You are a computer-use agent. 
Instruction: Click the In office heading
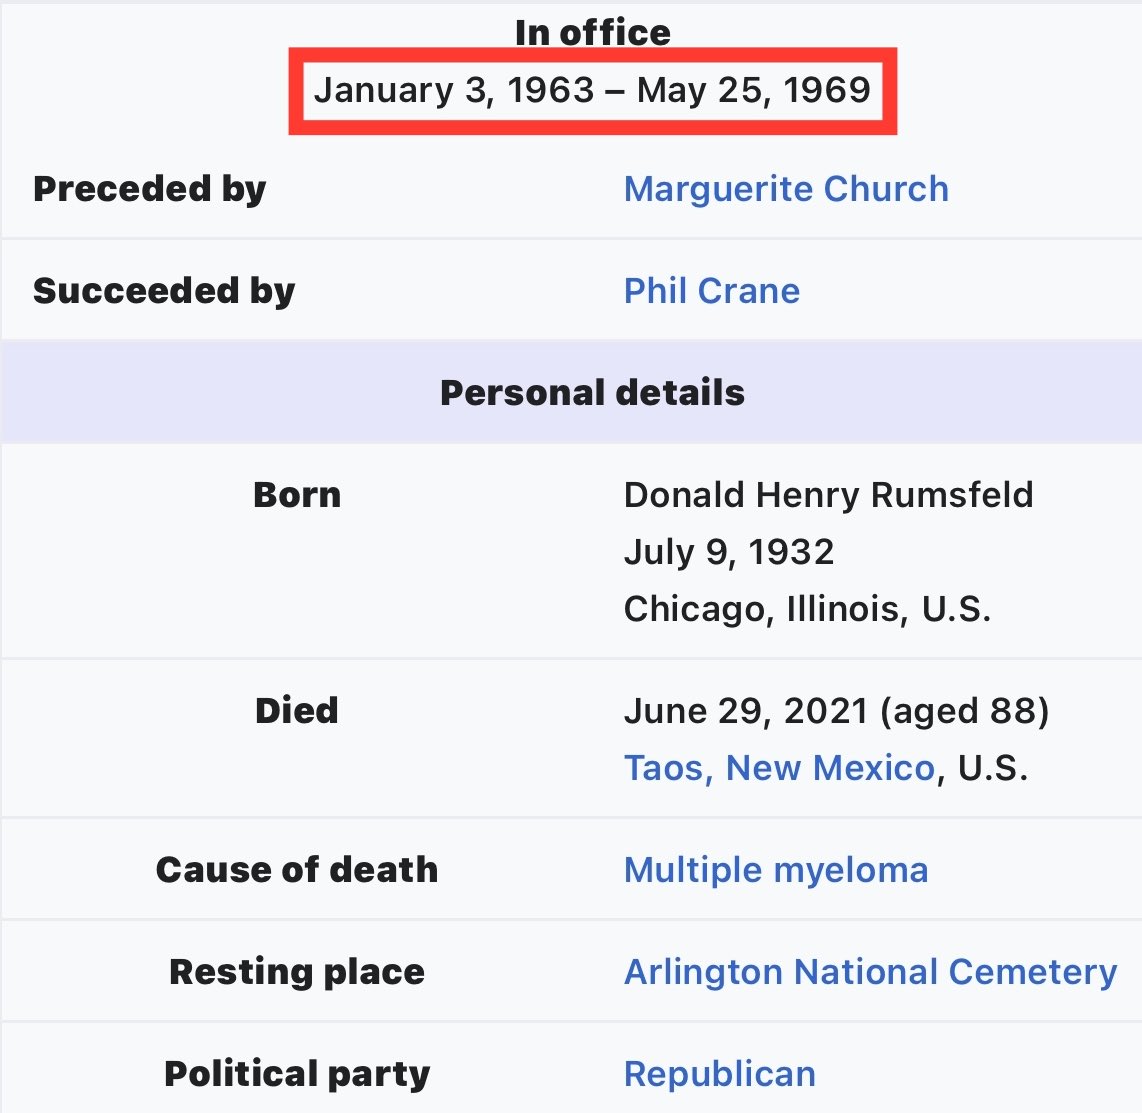click(x=592, y=32)
